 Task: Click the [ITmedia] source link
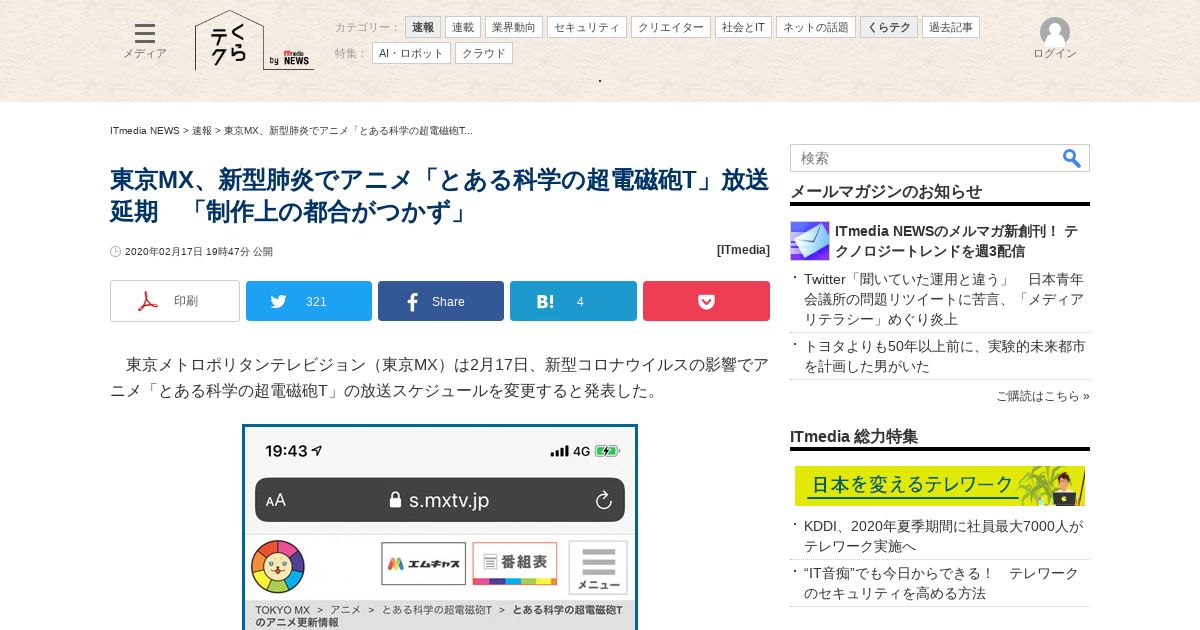point(743,250)
